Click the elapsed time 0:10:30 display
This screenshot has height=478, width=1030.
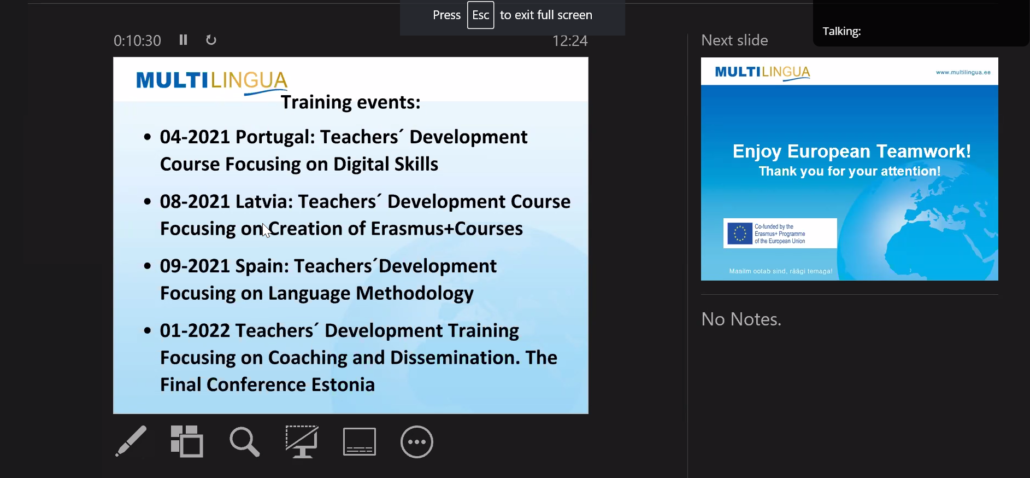(137, 41)
